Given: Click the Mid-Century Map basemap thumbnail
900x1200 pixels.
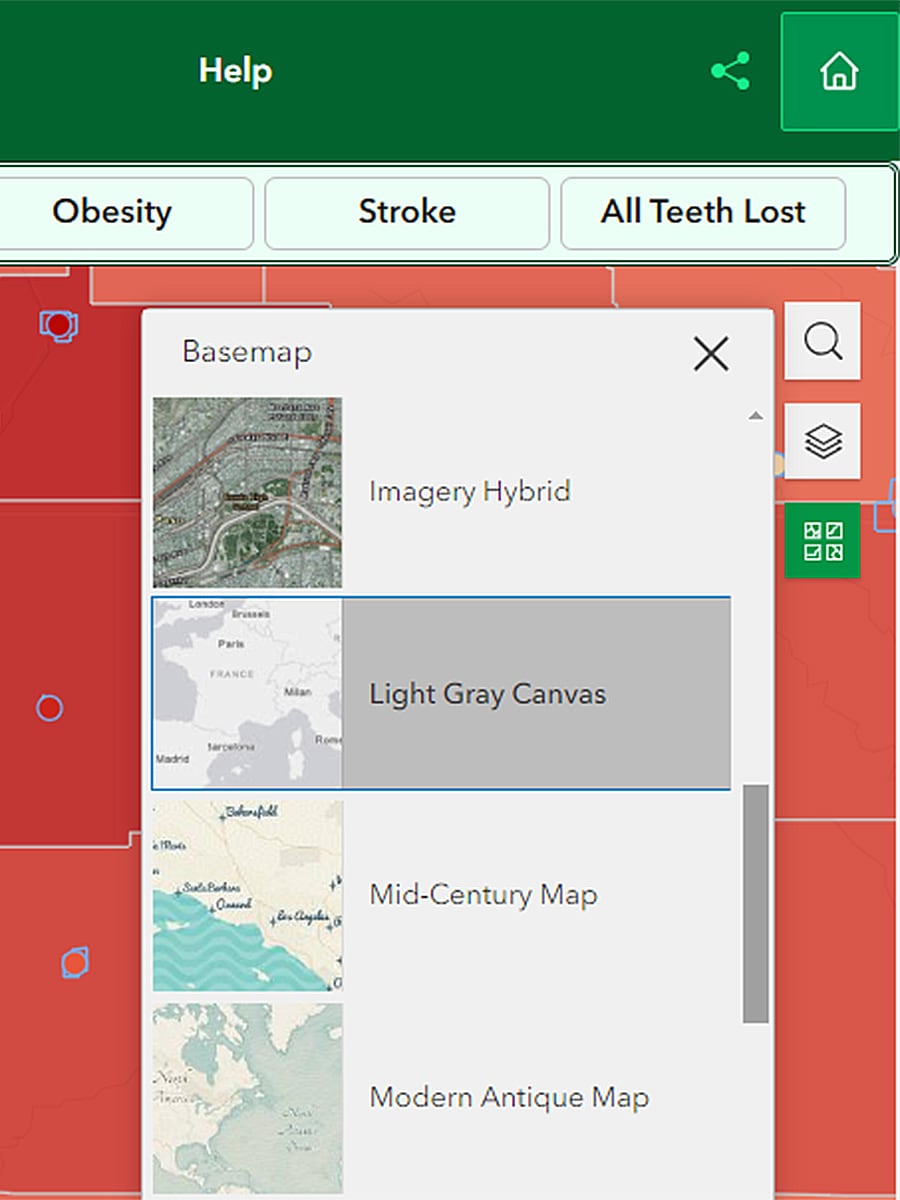Looking at the screenshot, I should click(247, 894).
